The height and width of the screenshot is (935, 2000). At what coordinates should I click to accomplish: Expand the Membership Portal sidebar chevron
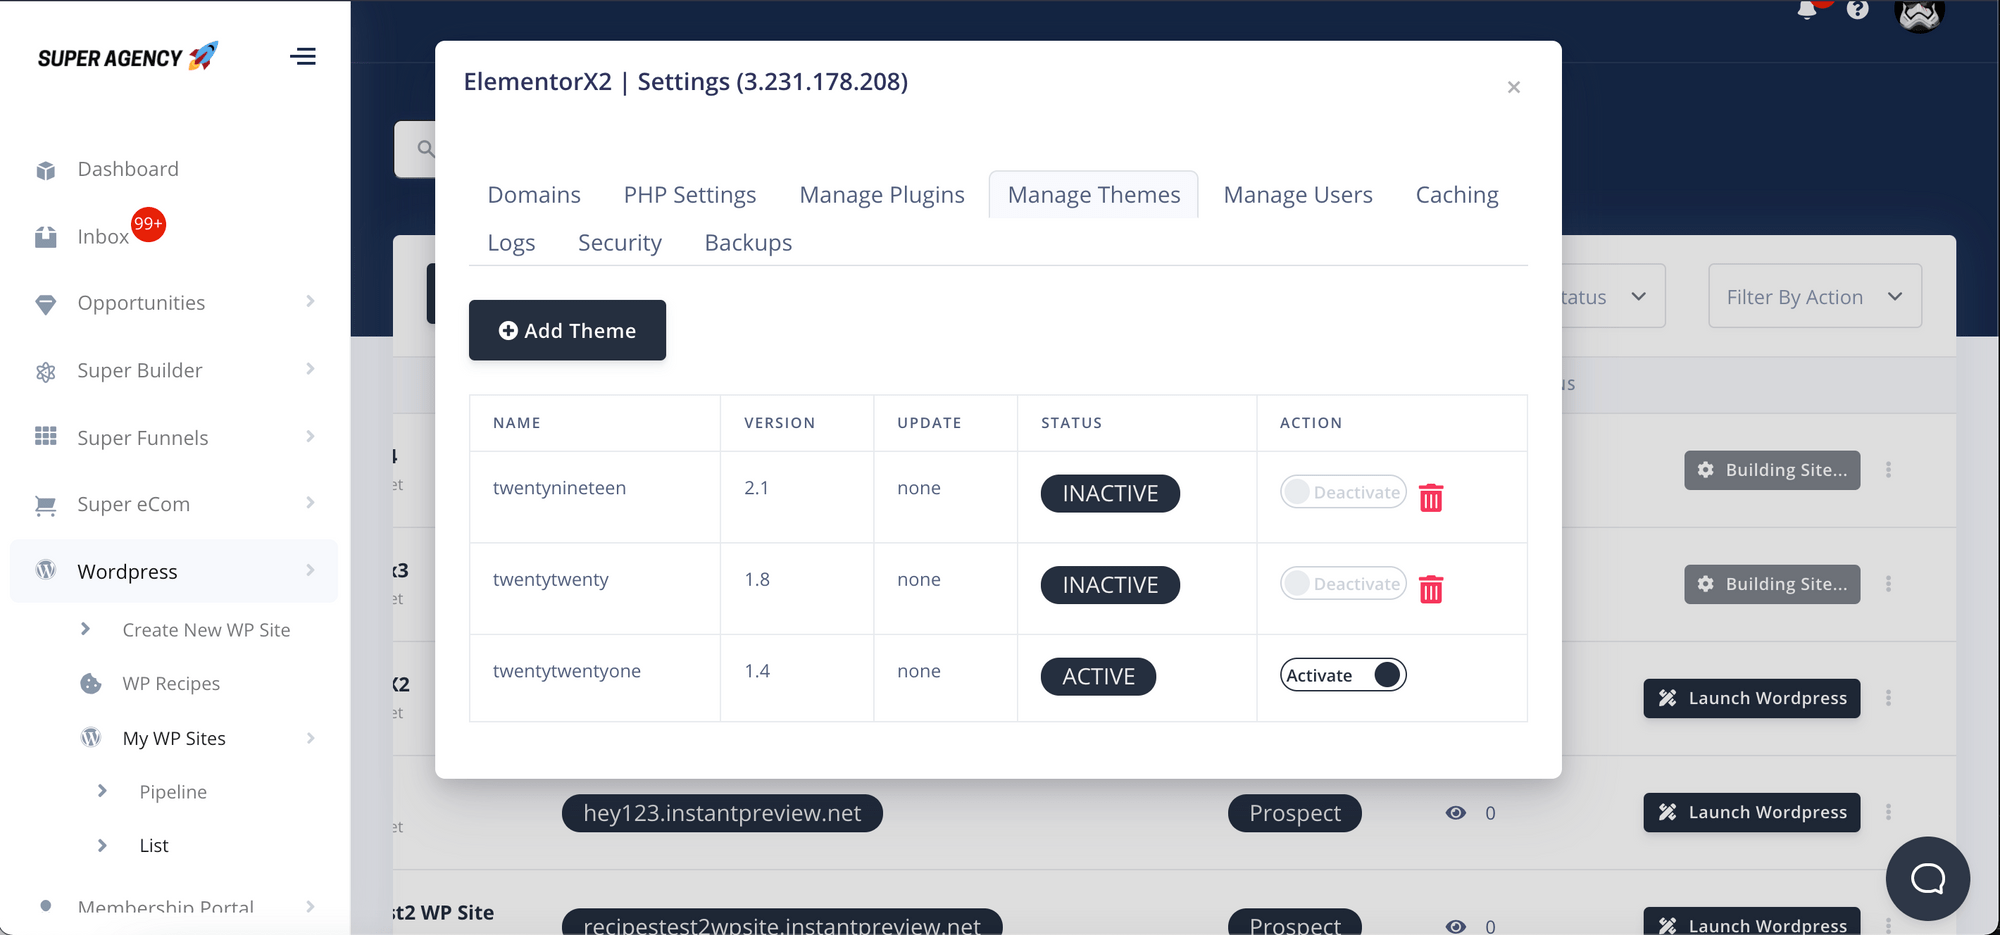click(310, 907)
